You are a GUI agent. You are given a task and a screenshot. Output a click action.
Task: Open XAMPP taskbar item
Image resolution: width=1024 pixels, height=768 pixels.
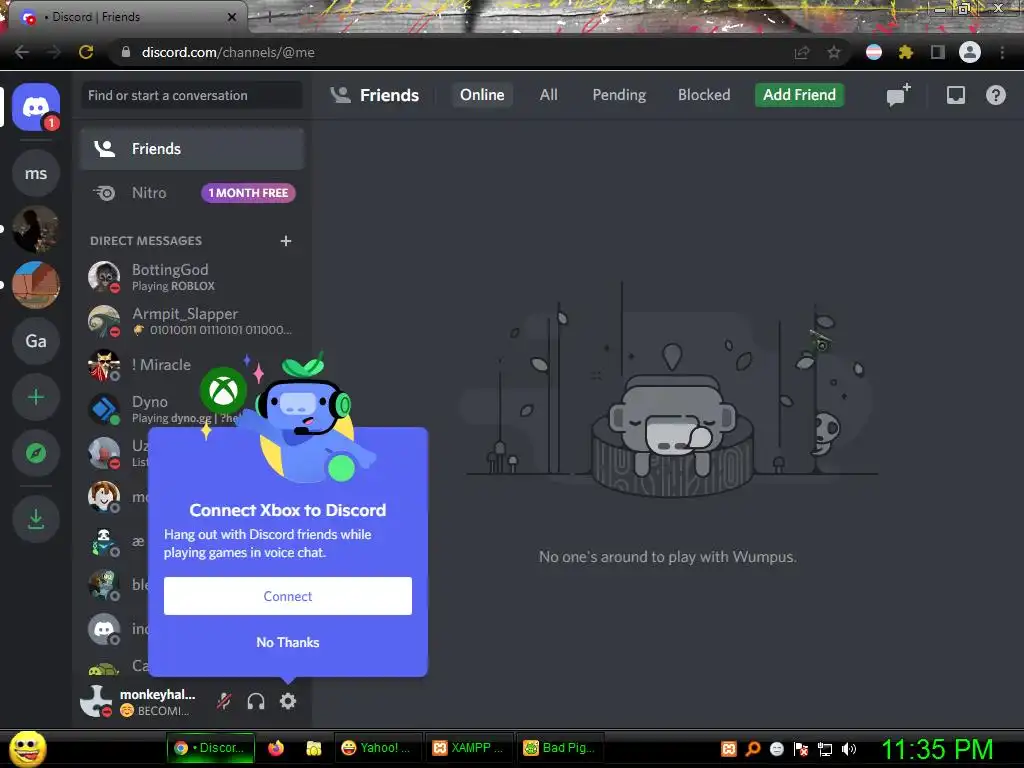pyautogui.click(x=468, y=748)
